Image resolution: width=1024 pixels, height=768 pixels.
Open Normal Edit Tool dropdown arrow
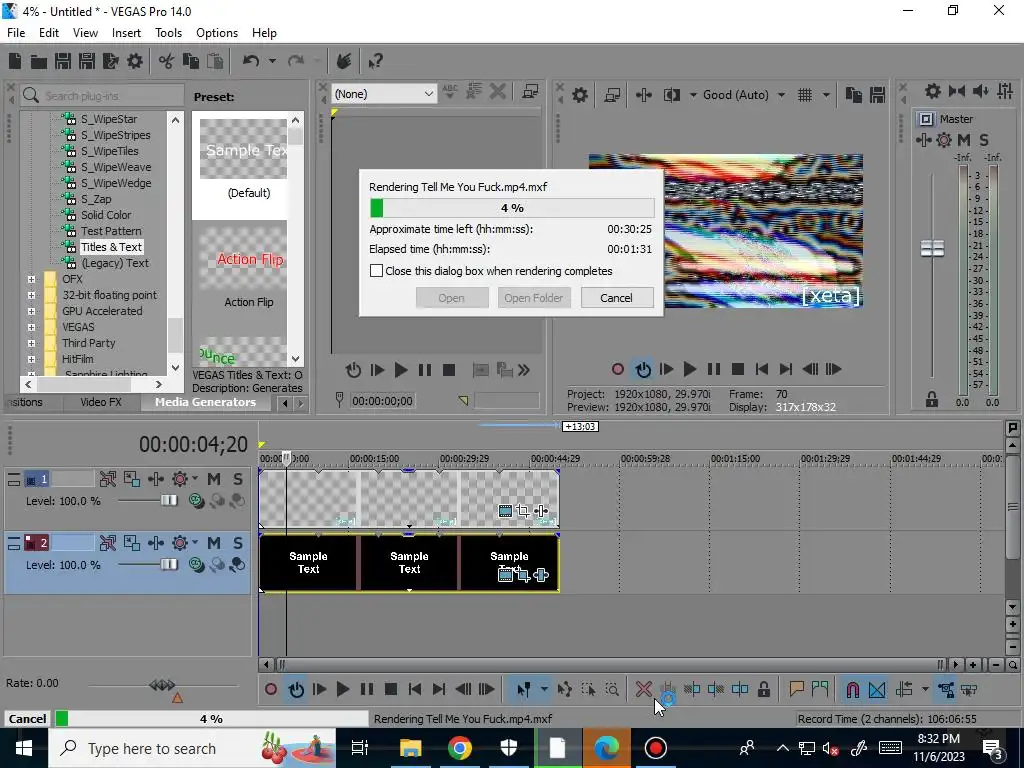click(x=543, y=689)
